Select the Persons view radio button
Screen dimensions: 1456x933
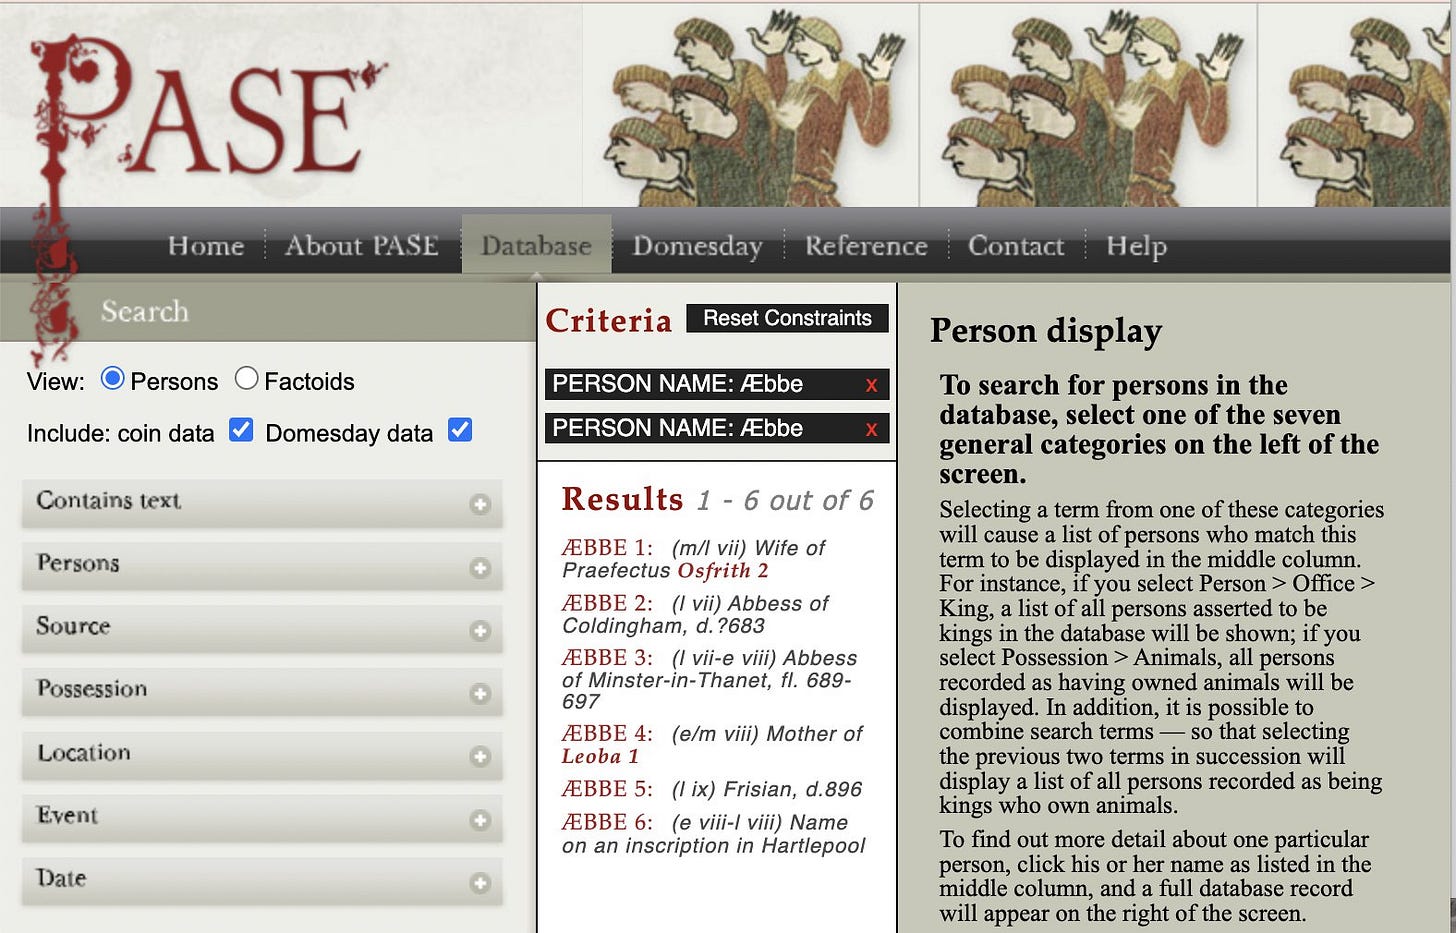[x=112, y=378]
